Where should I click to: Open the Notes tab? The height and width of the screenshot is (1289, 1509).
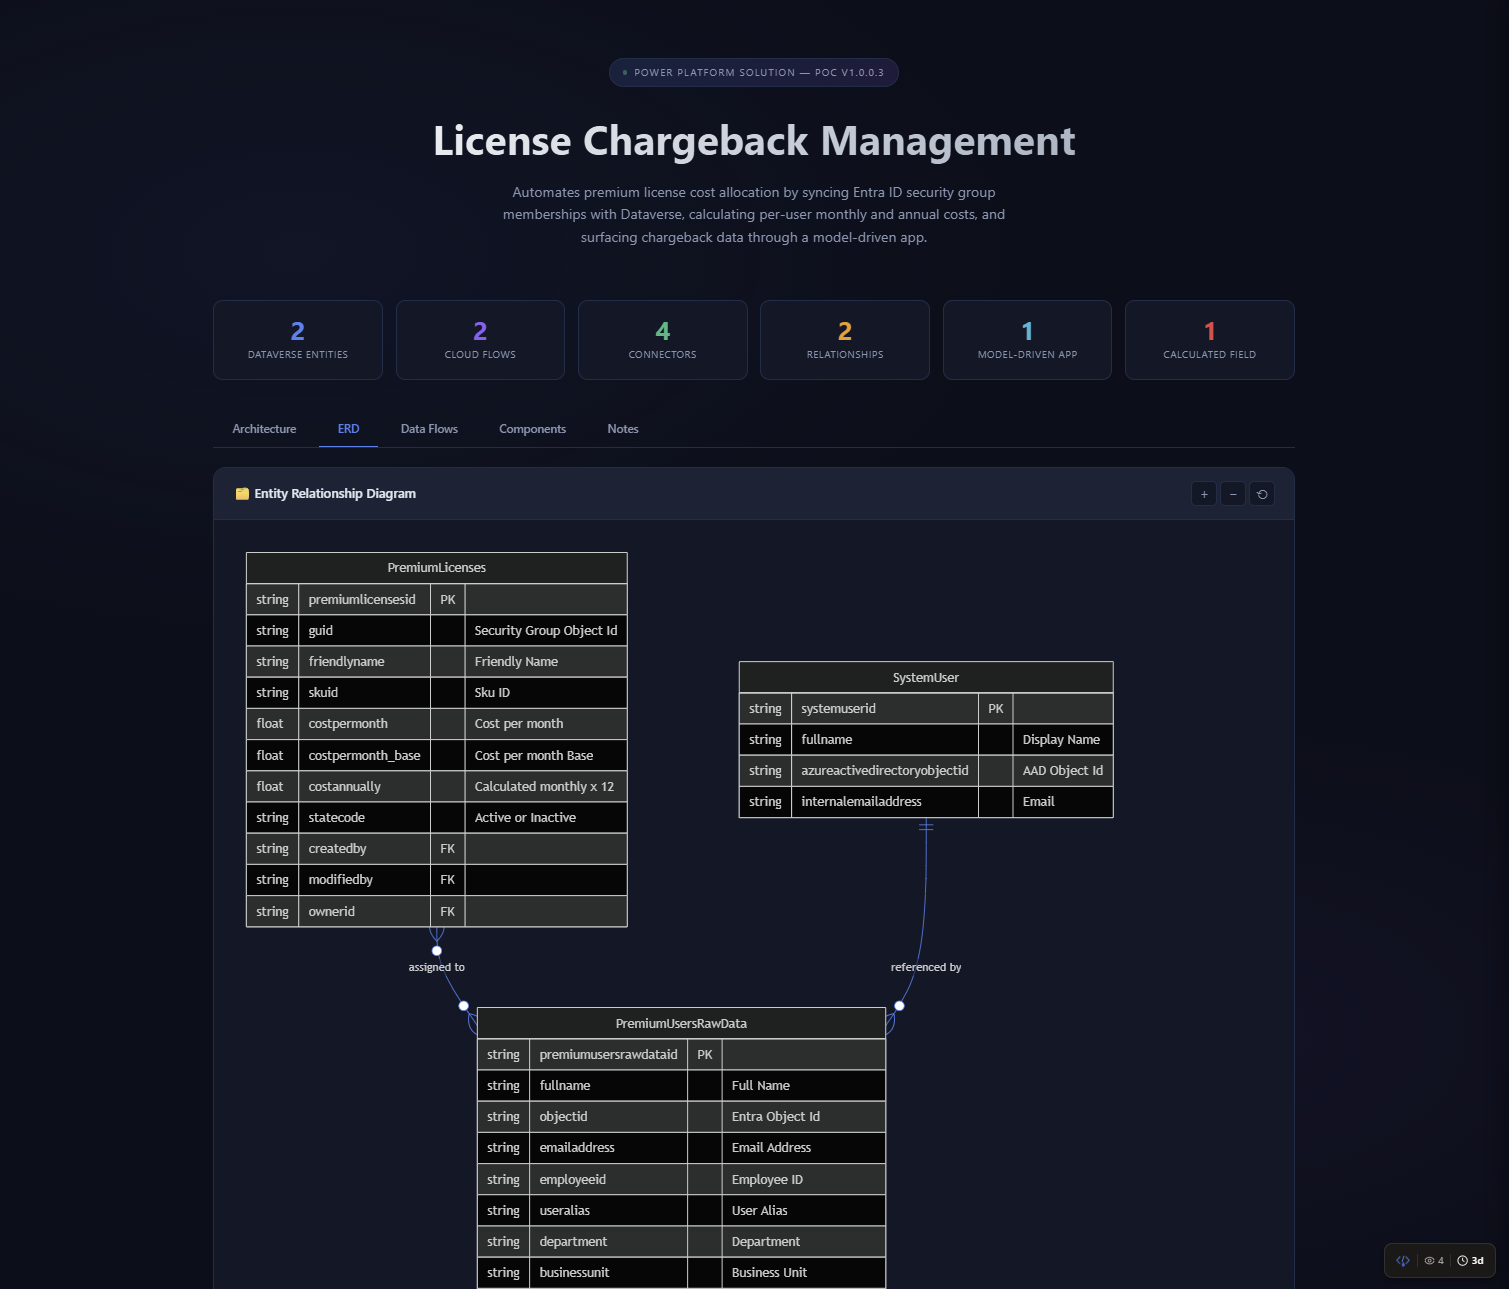pyautogui.click(x=622, y=428)
